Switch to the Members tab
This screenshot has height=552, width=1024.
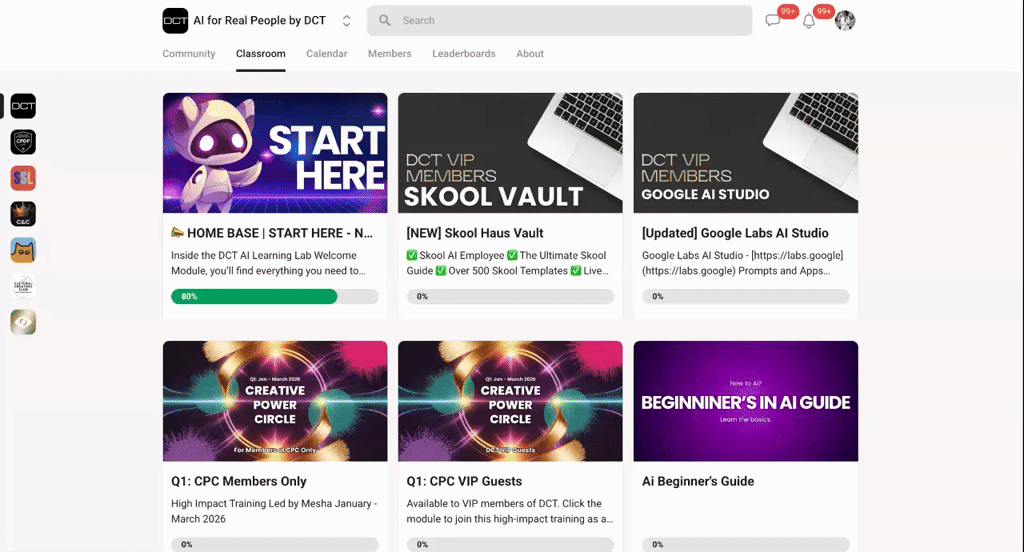click(x=389, y=54)
